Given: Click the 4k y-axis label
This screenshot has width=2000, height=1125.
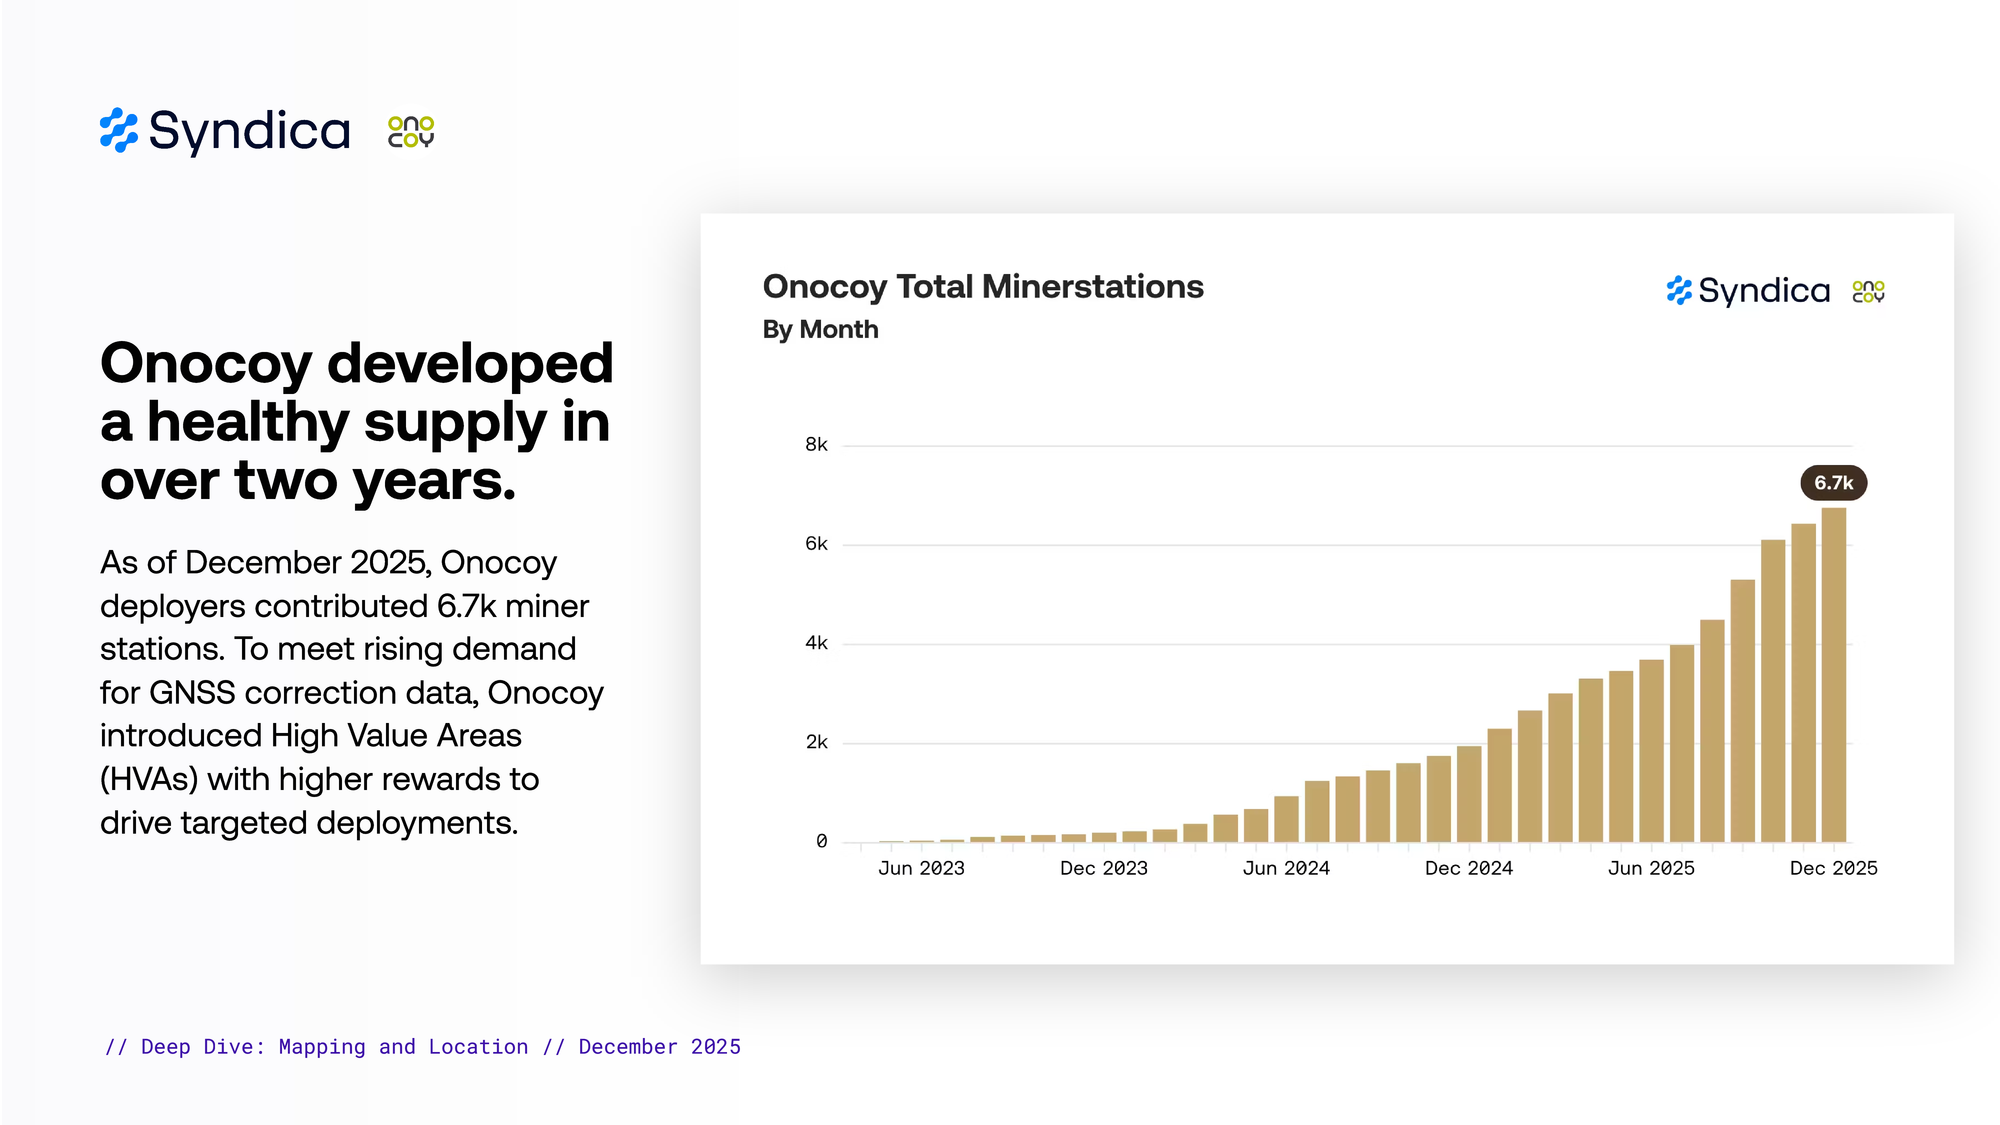Looking at the screenshot, I should coord(816,643).
